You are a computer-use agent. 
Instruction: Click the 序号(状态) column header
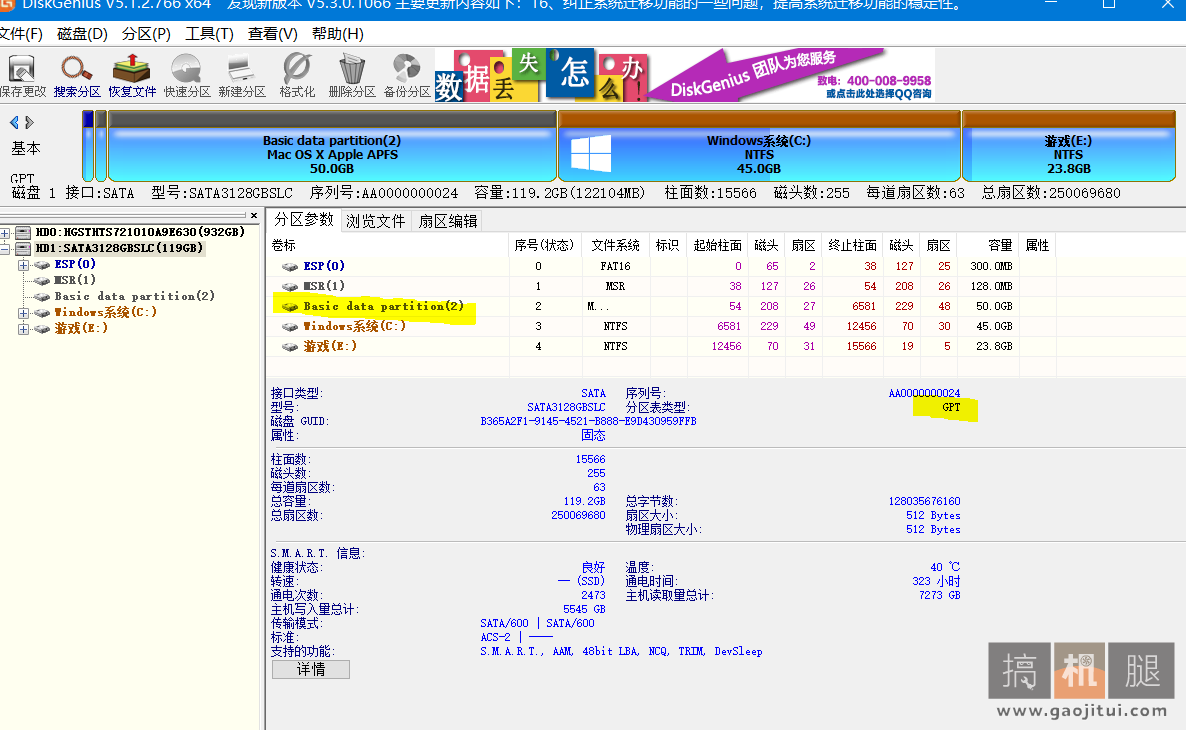[544, 245]
